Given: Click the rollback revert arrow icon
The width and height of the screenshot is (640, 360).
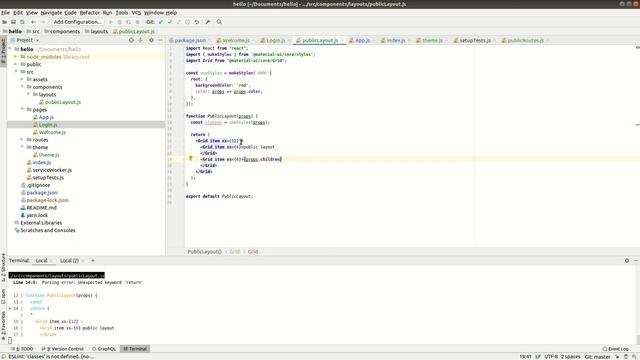Looking at the screenshot, I should 197,22.
